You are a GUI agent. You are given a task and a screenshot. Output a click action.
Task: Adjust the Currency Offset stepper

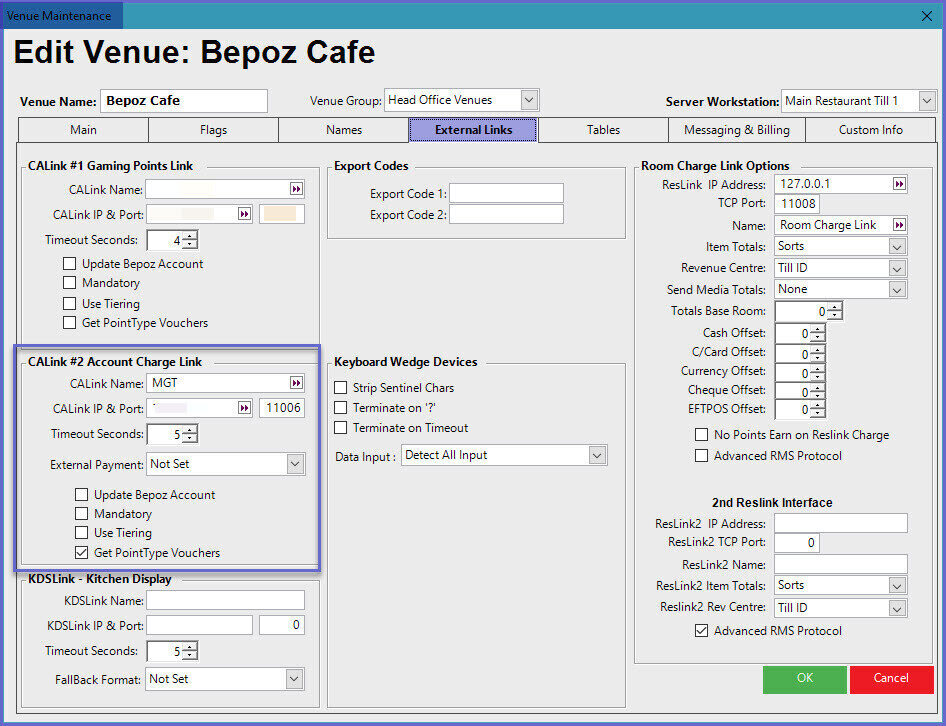pos(817,372)
